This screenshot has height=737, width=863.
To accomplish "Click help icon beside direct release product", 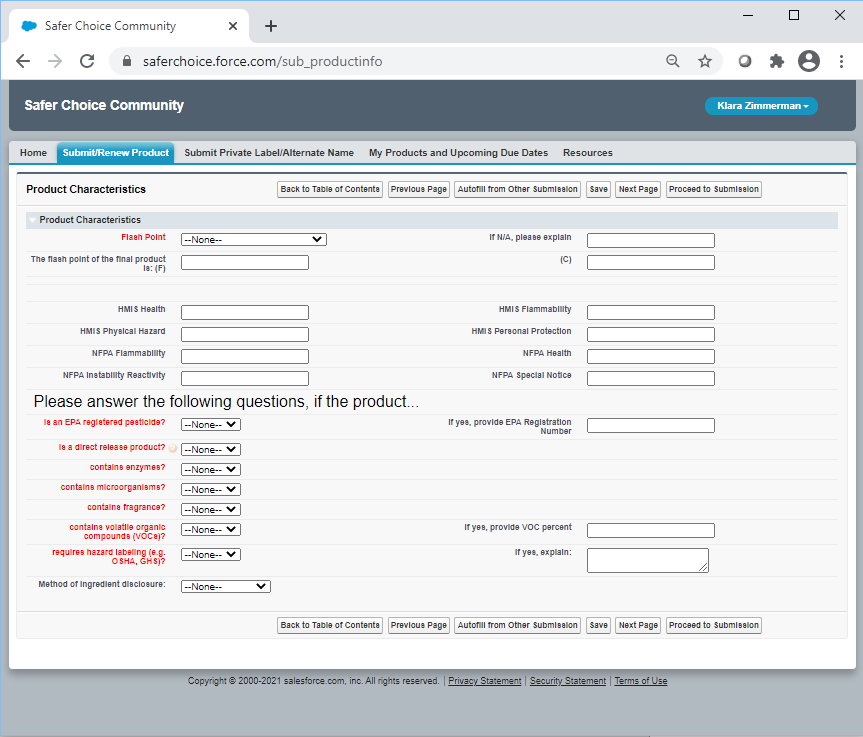I will pos(173,449).
